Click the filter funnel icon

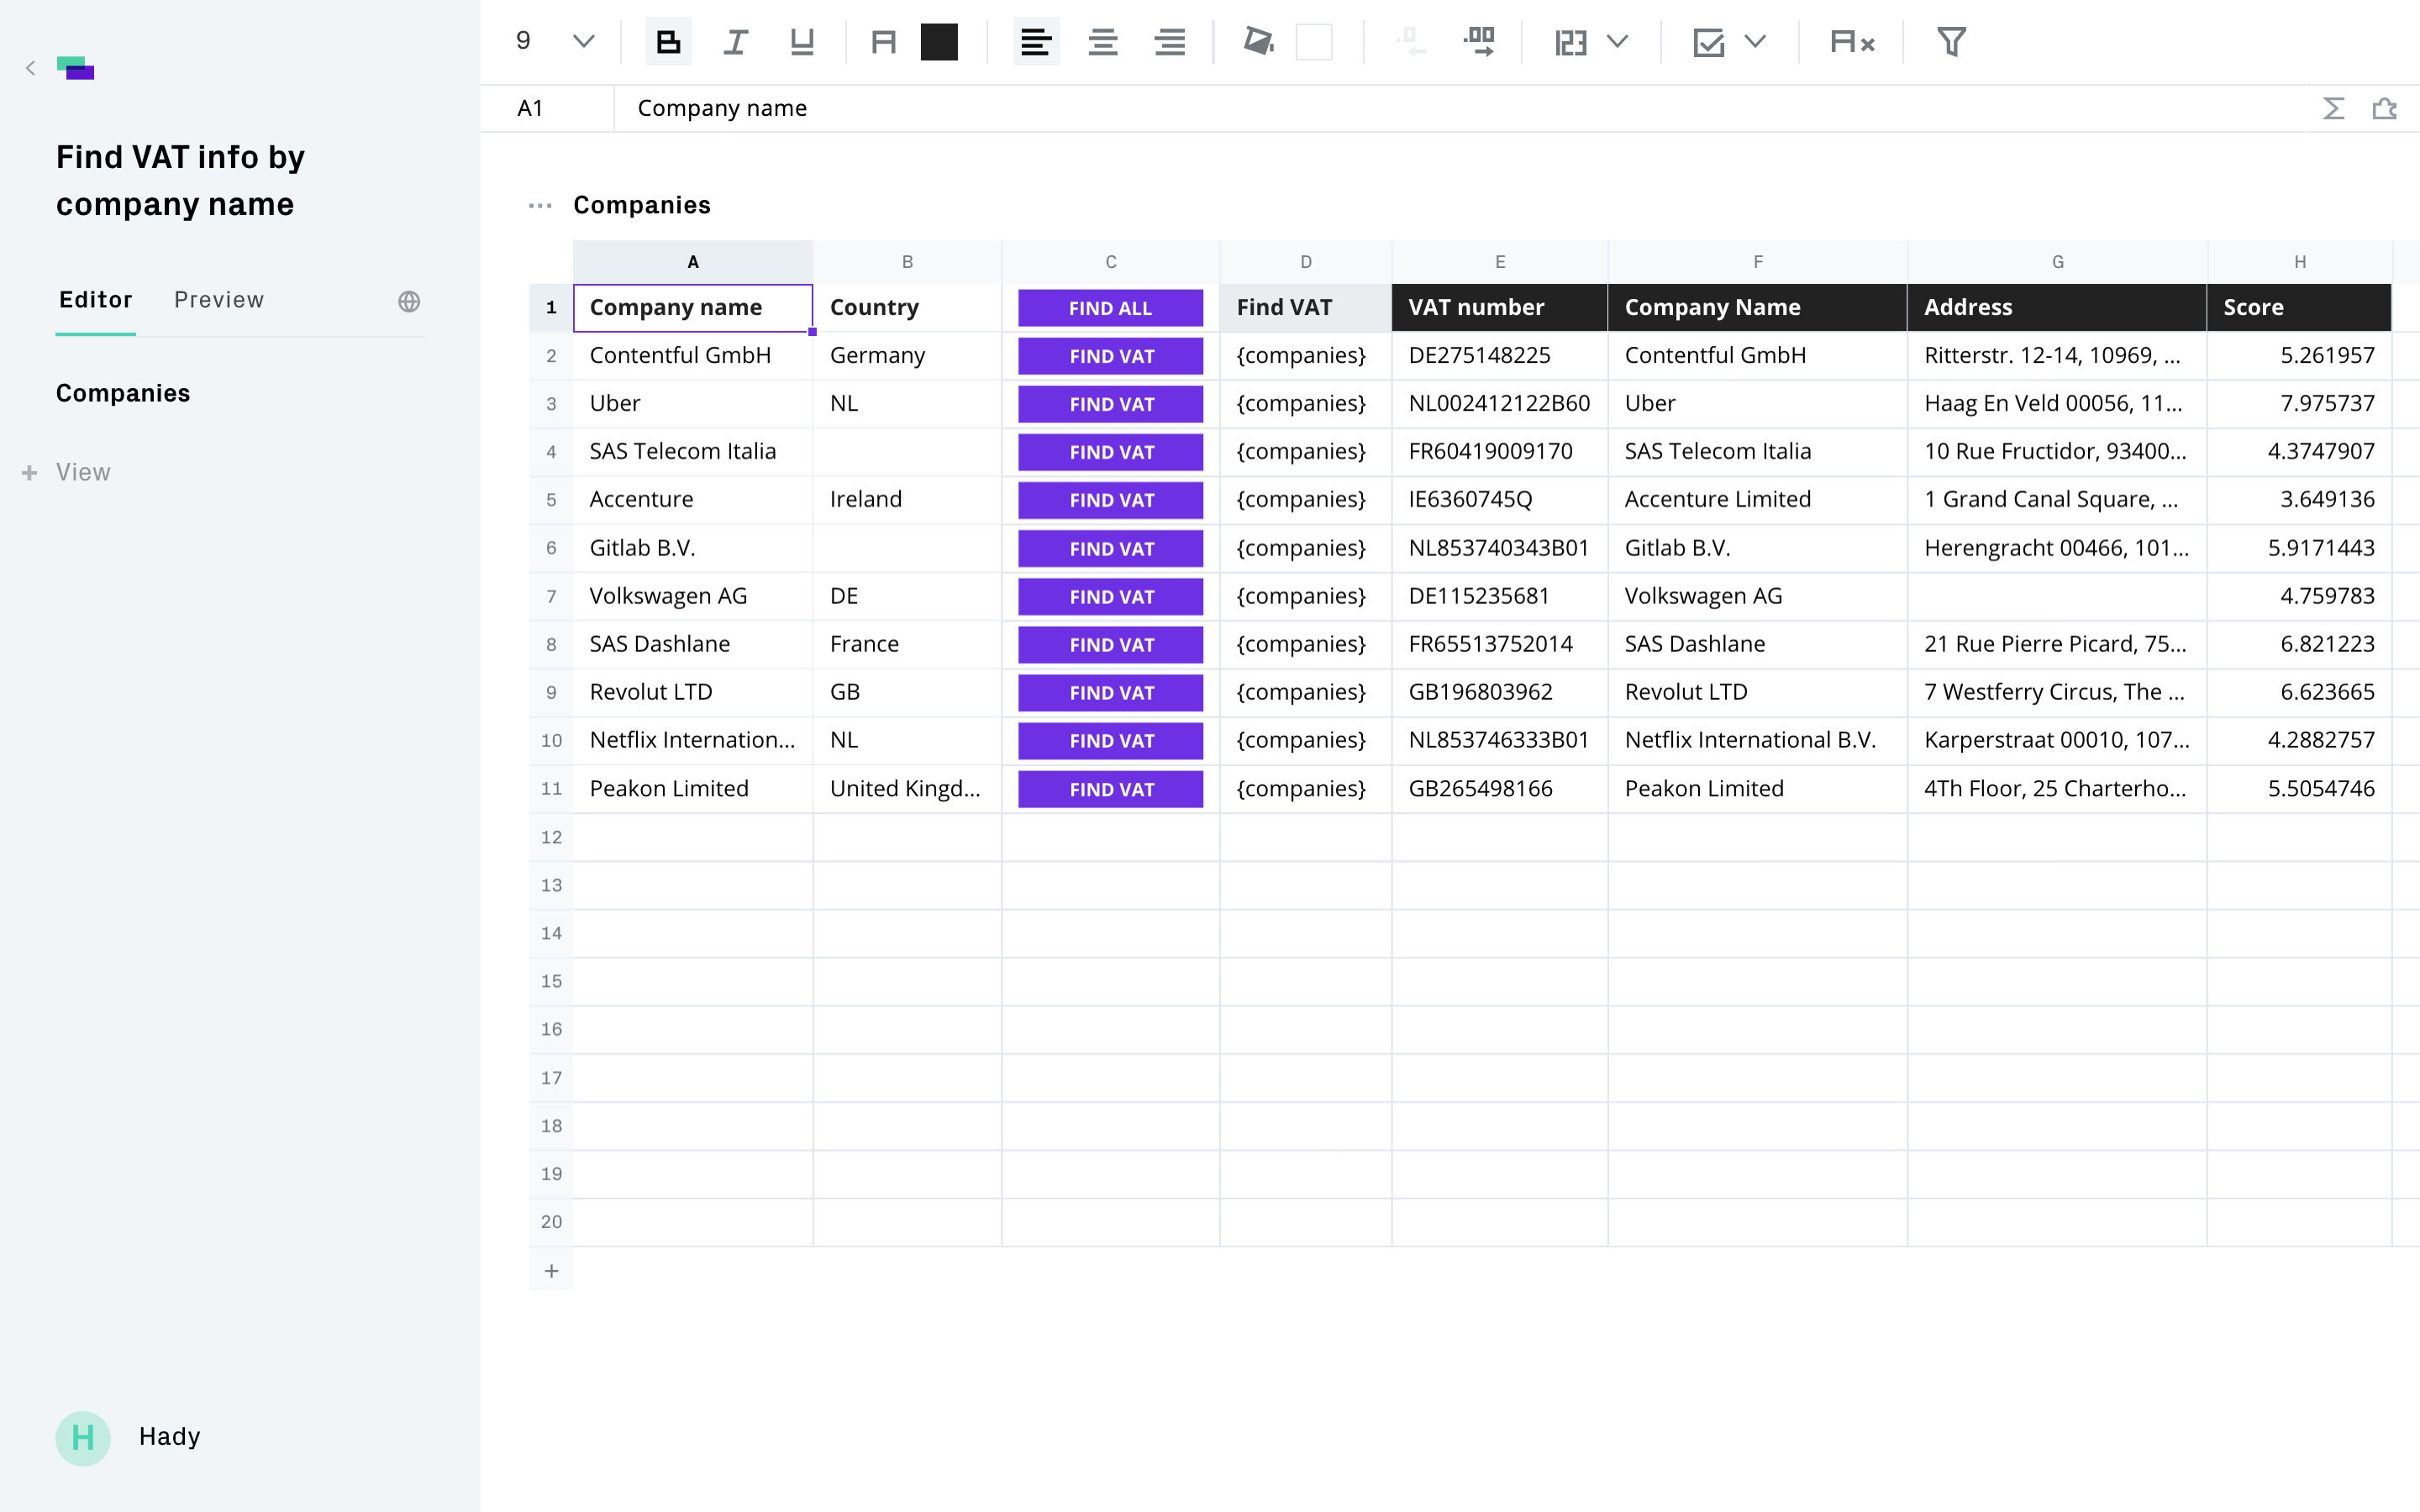(x=1951, y=42)
